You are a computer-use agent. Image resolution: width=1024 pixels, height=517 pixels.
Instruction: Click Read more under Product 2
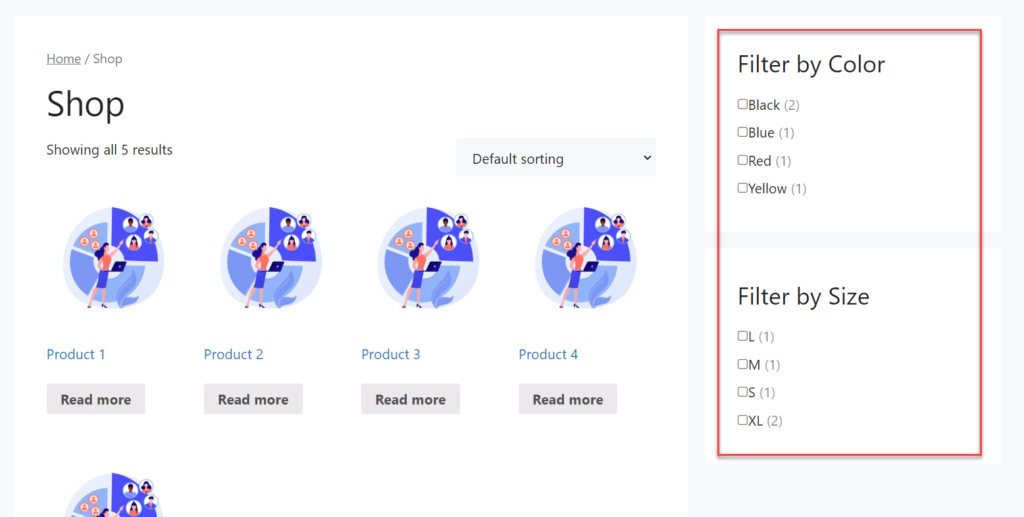pyautogui.click(x=253, y=399)
